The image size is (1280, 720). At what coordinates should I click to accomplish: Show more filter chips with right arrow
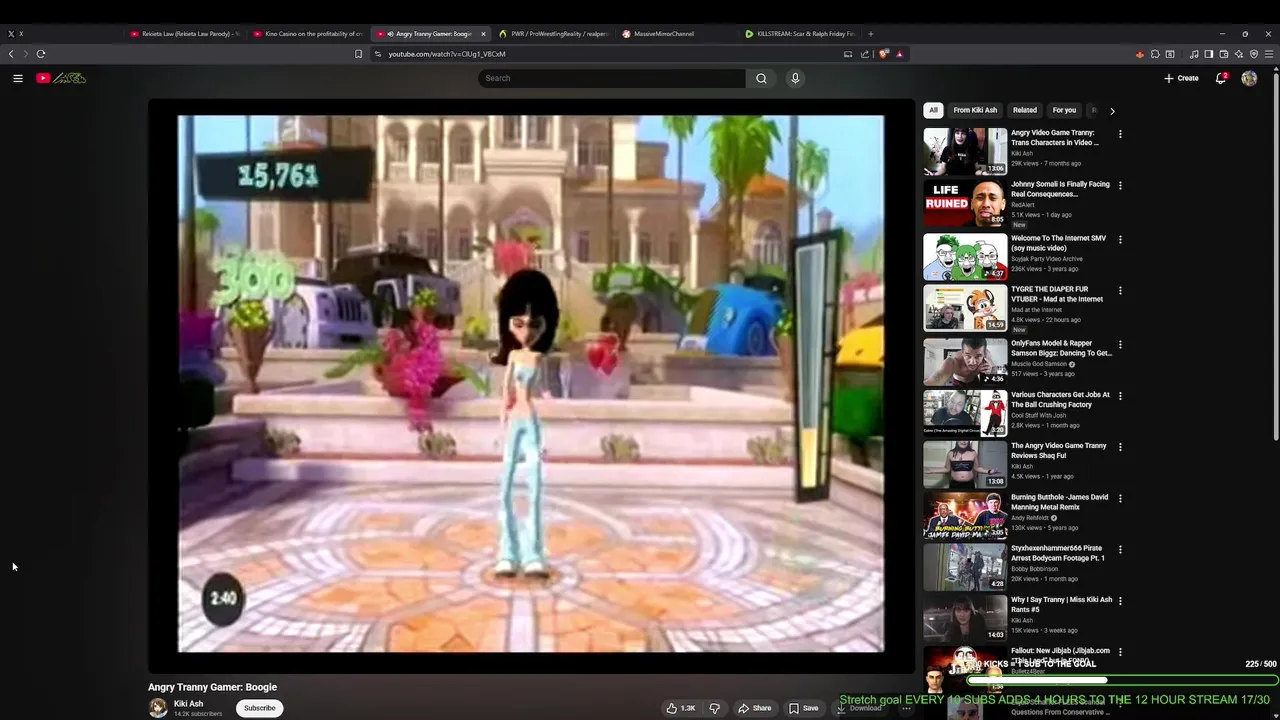click(1112, 111)
